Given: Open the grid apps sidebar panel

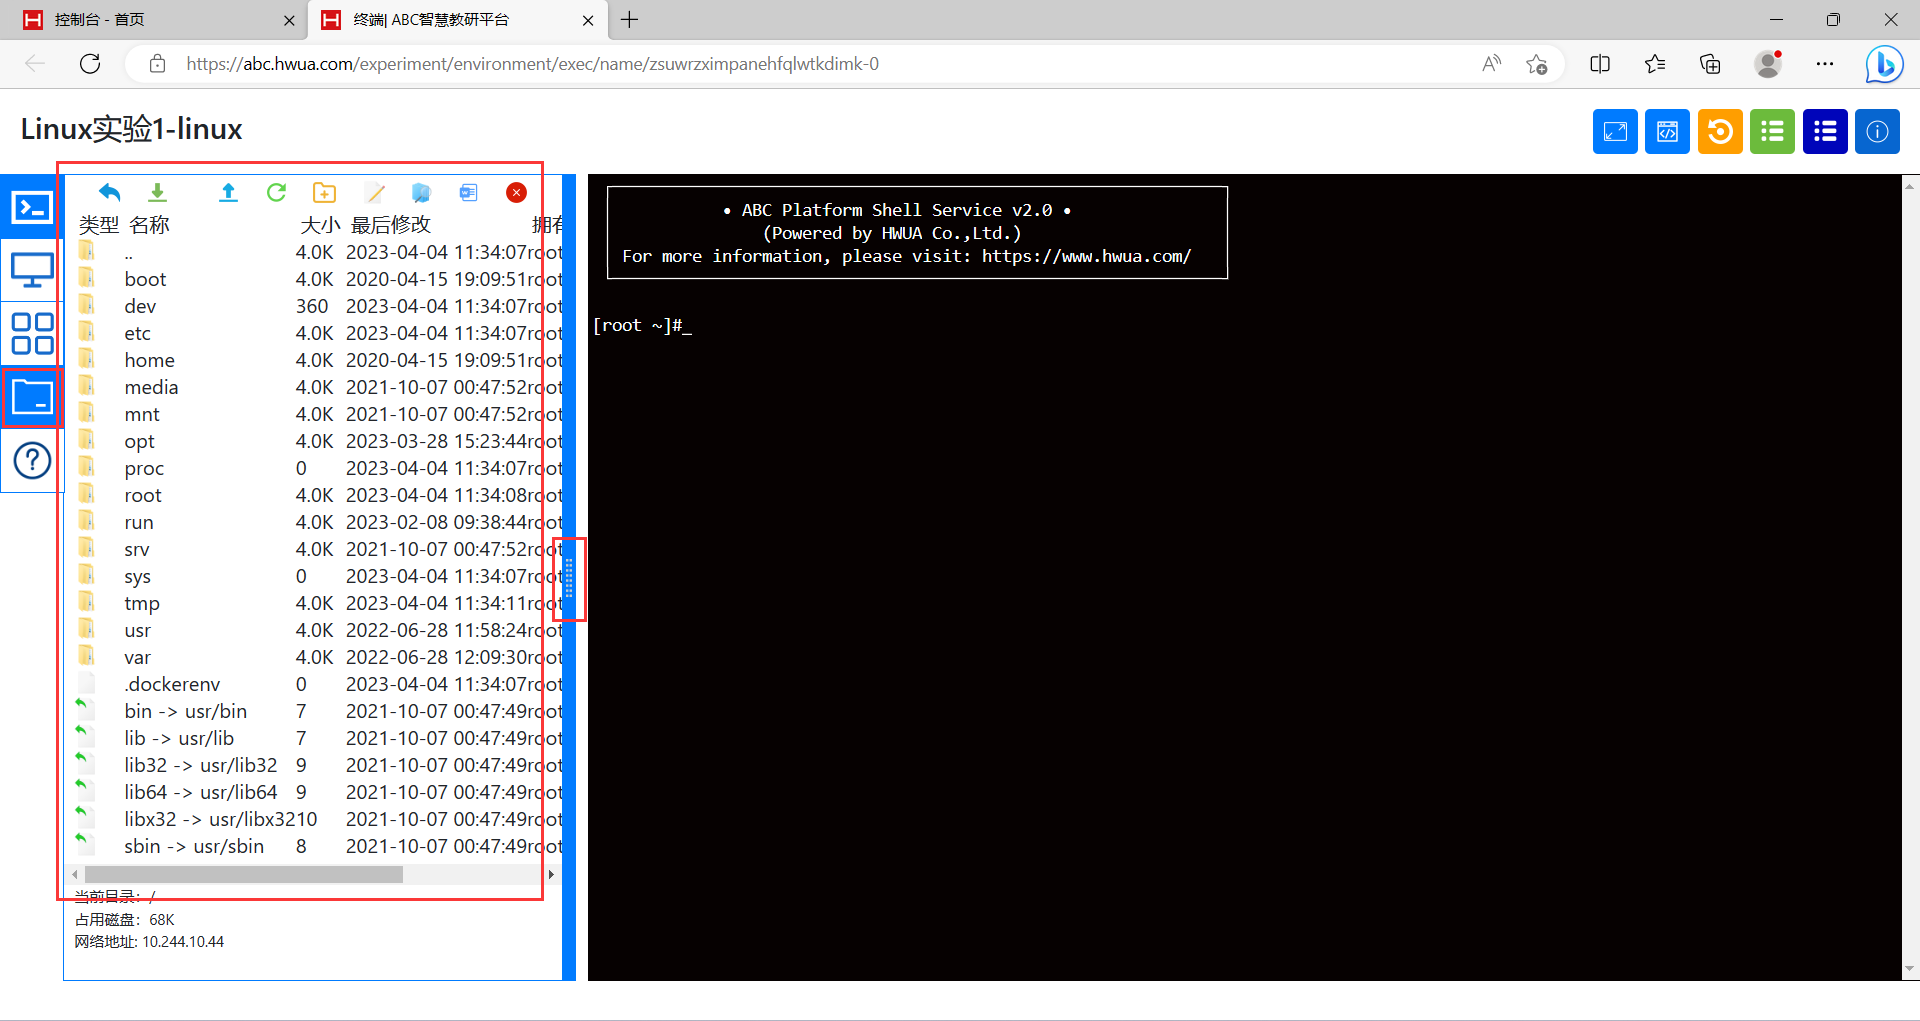Looking at the screenshot, I should [x=32, y=334].
